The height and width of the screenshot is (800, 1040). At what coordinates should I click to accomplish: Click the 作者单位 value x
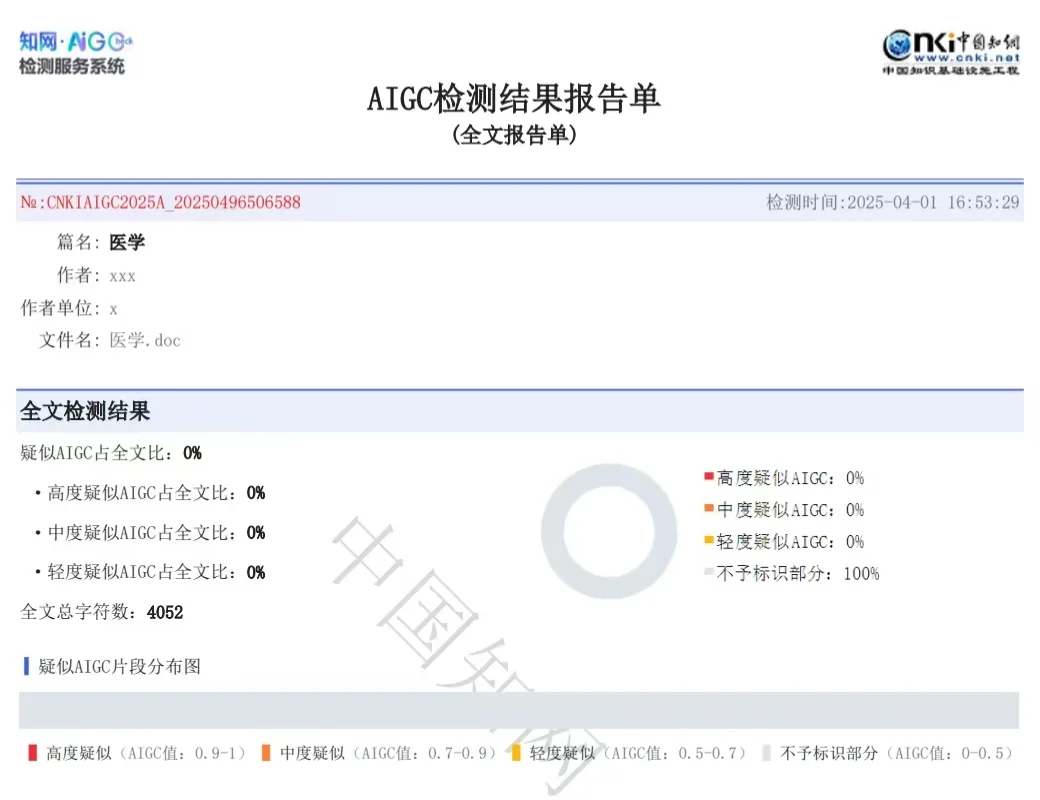pos(113,309)
